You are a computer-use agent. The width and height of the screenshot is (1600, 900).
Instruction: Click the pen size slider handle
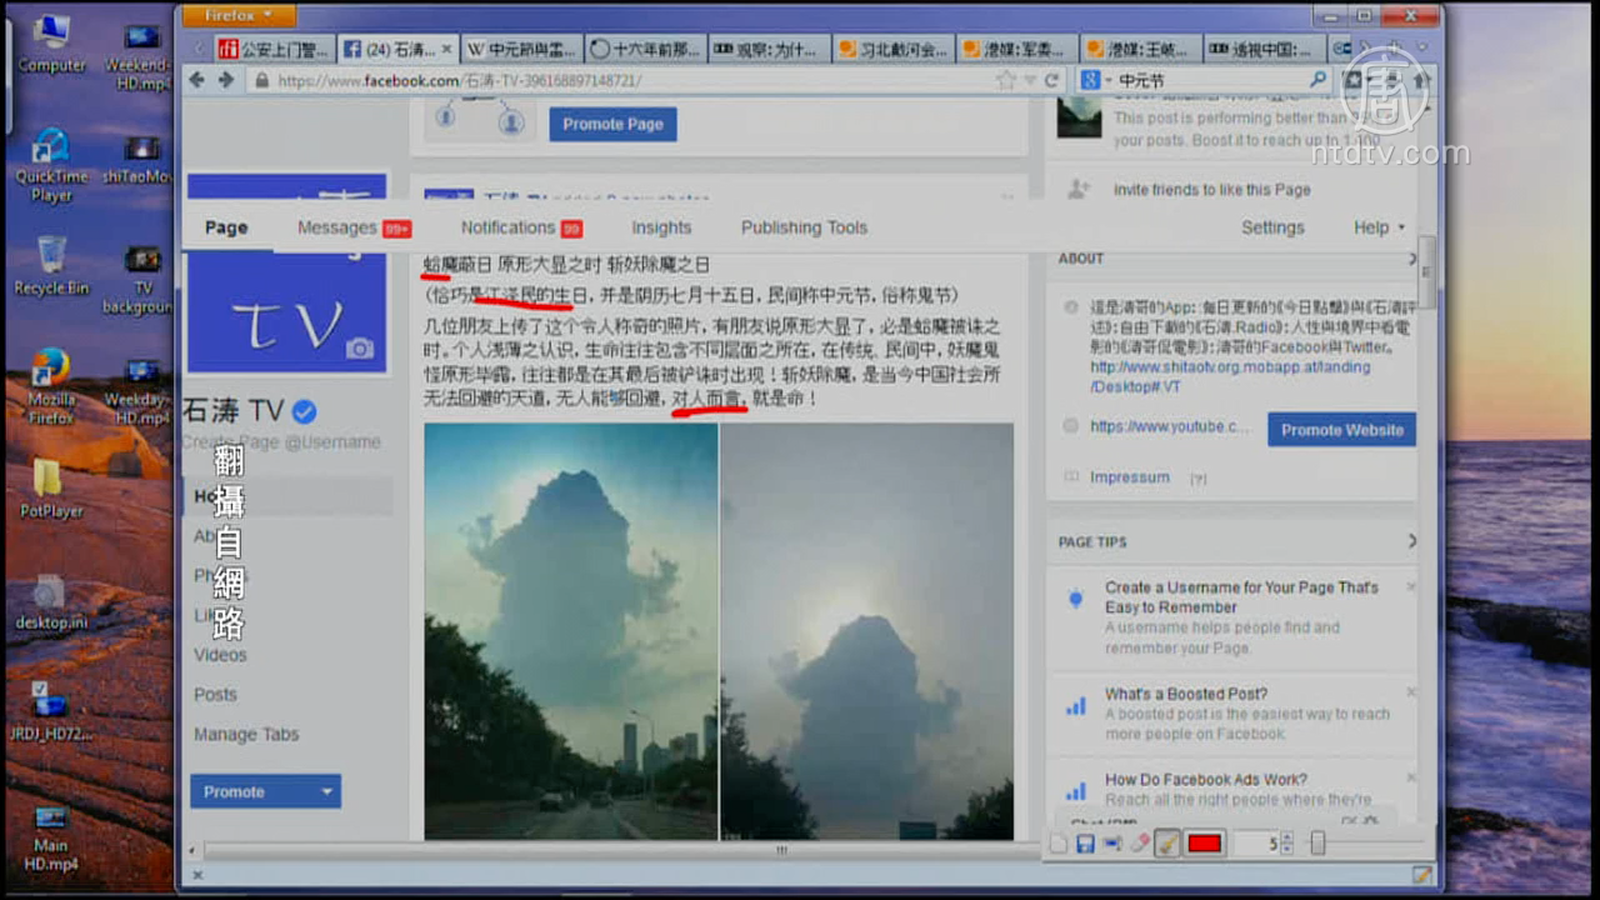tap(1318, 844)
